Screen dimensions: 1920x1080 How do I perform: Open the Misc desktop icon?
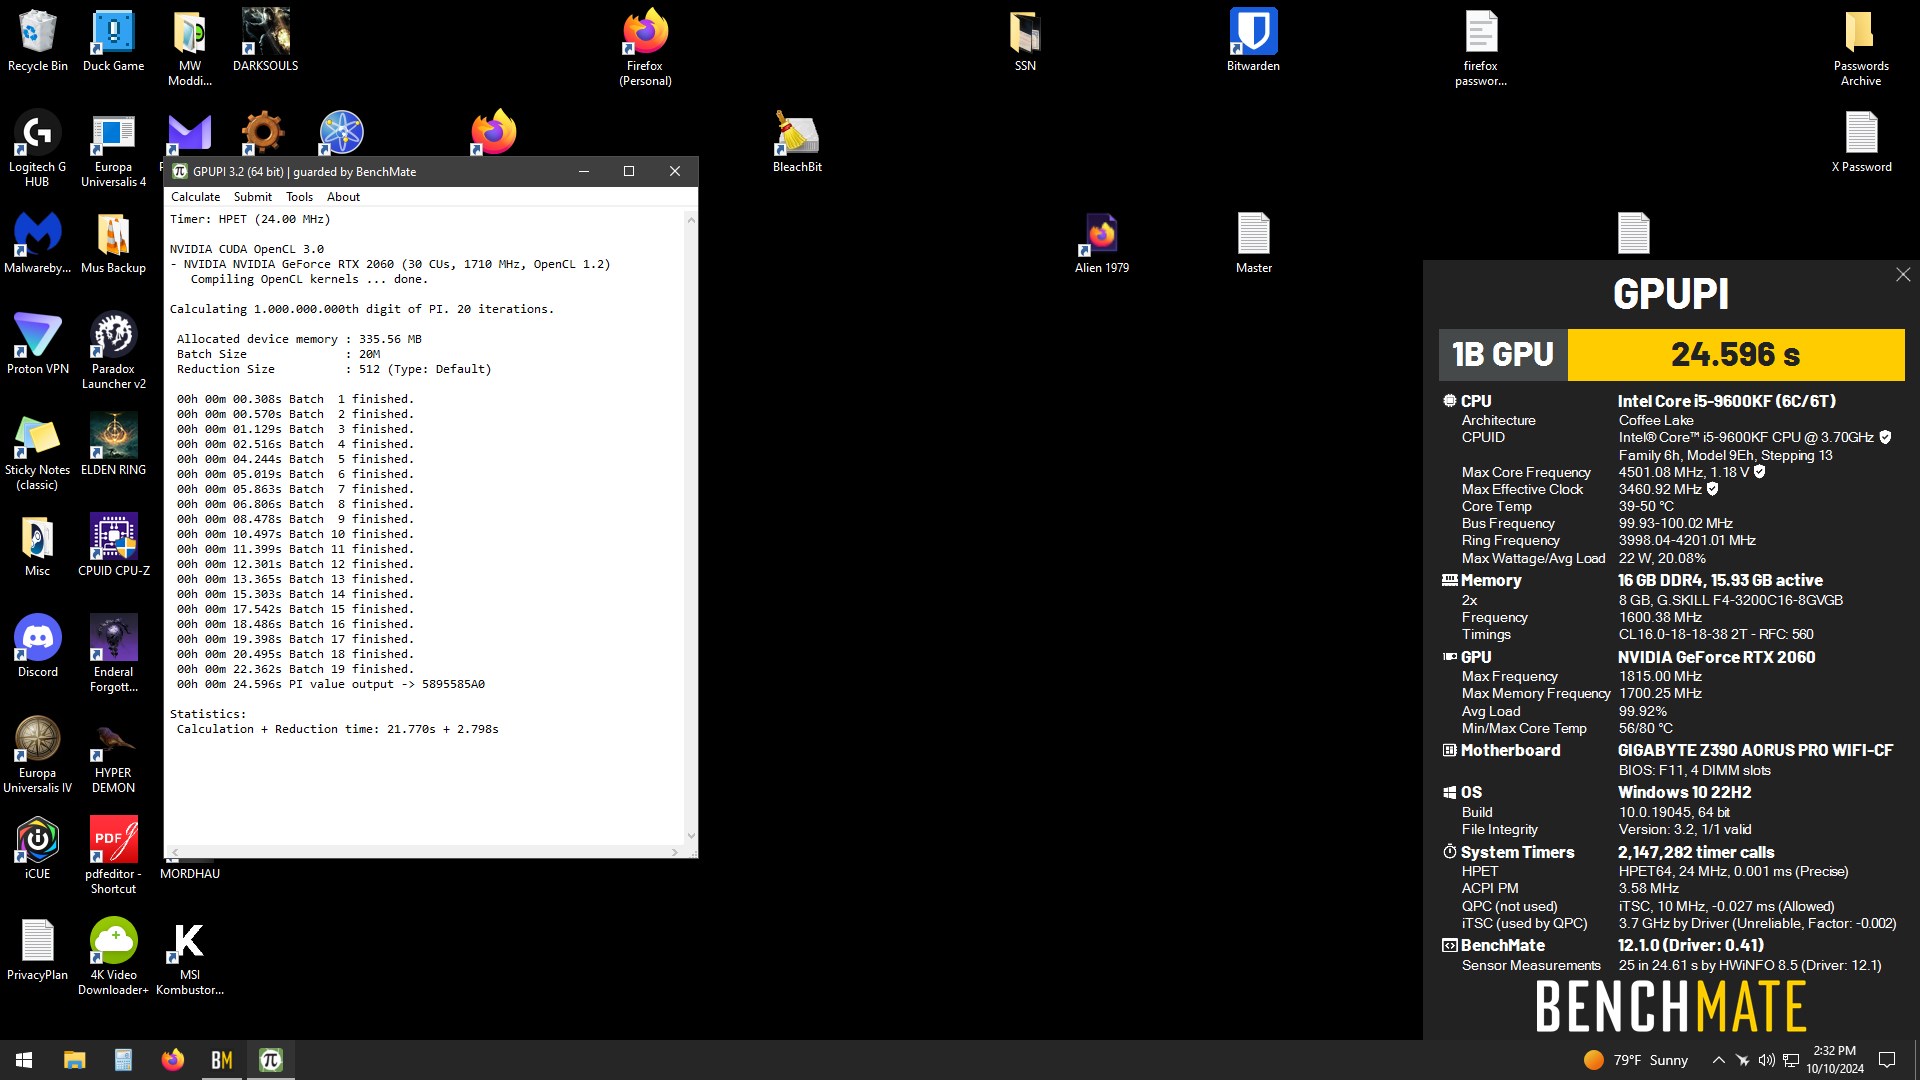click(37, 546)
